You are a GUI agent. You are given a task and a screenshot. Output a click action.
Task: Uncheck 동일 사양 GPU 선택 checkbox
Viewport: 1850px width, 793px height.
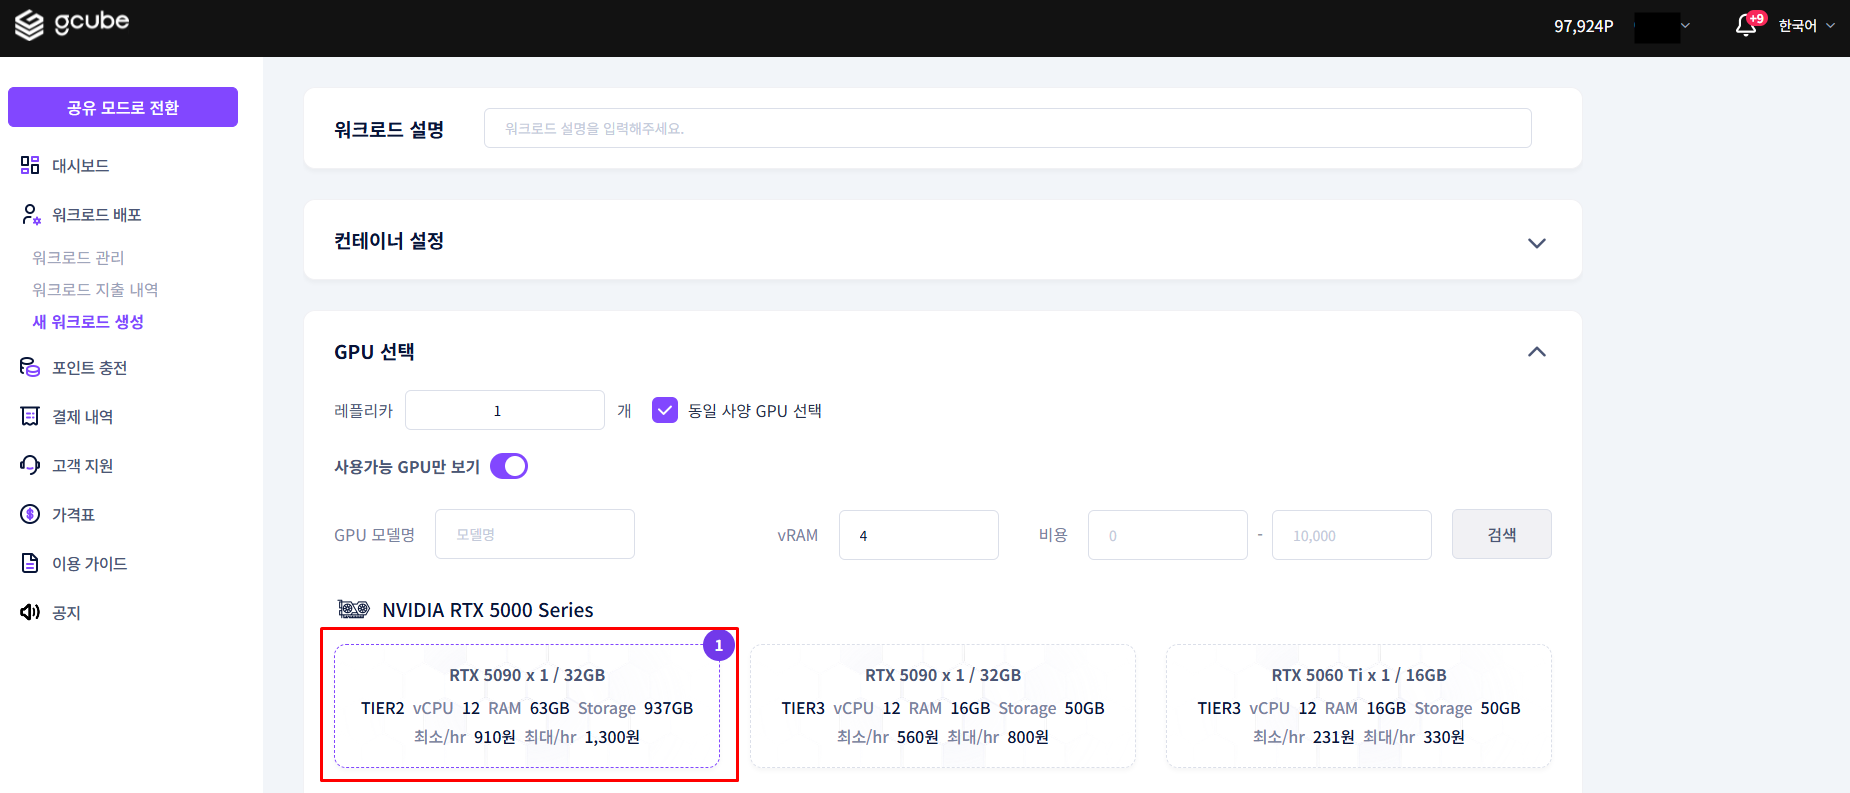(x=665, y=410)
